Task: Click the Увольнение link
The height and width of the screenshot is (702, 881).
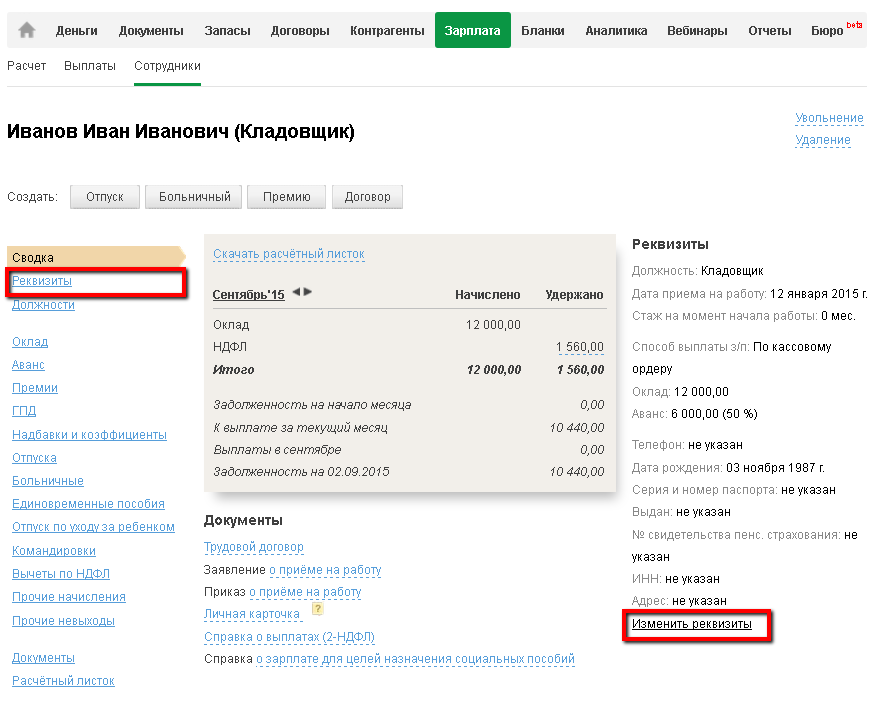Action: 829,118
